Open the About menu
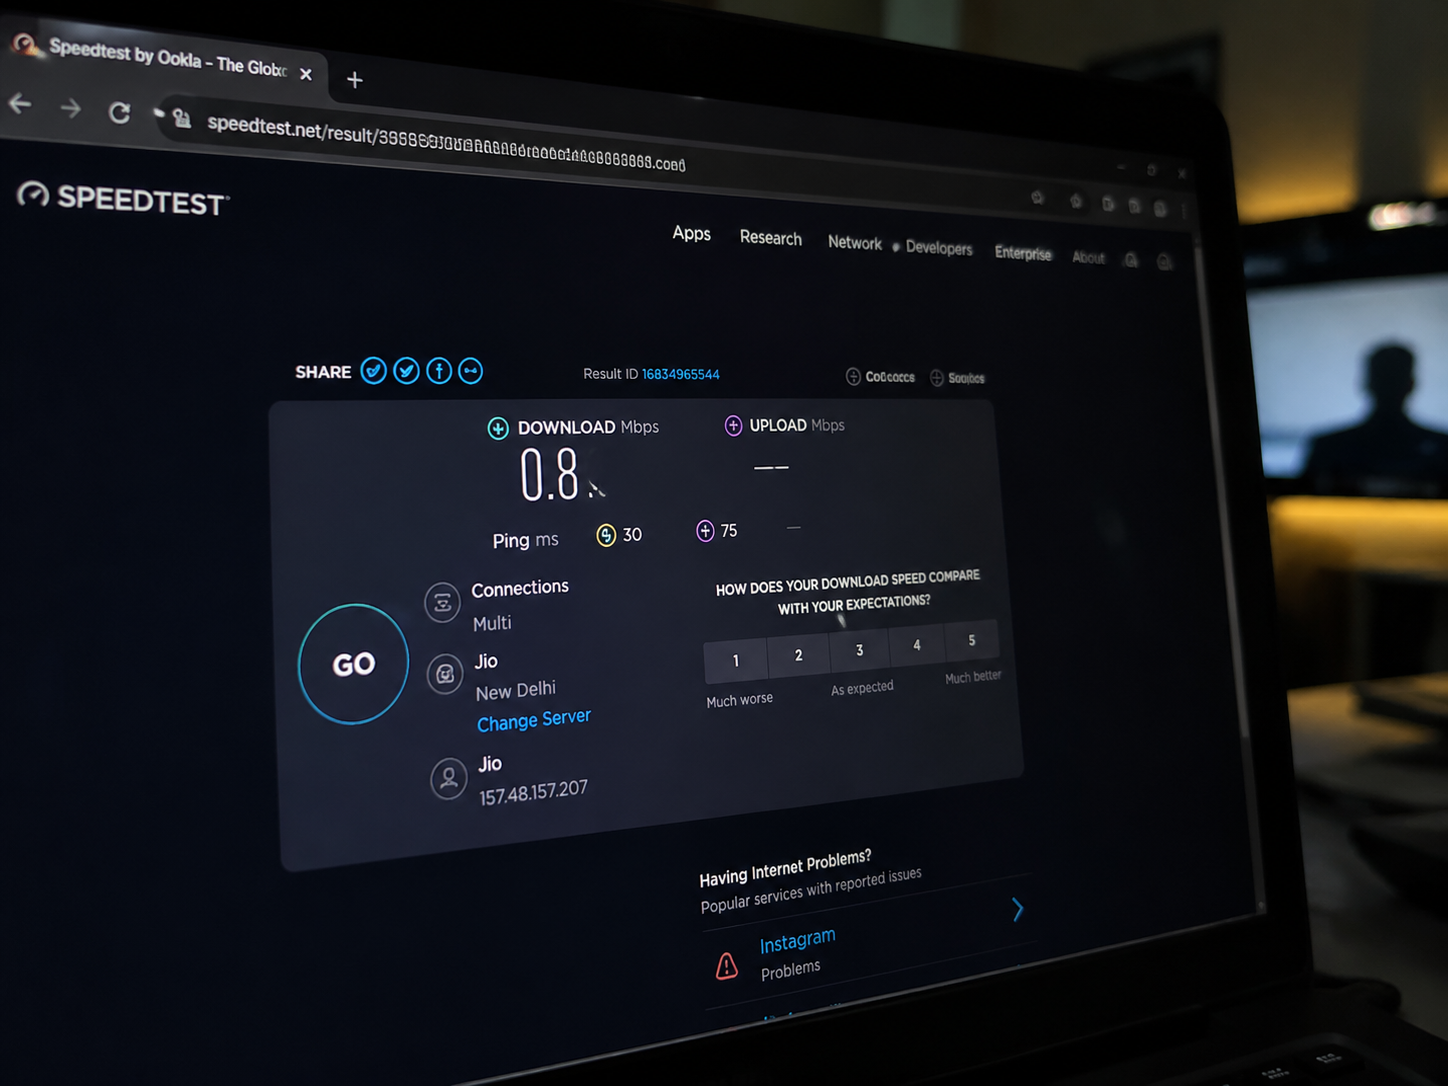Viewport: 1448px width, 1086px height. pos(1088,257)
